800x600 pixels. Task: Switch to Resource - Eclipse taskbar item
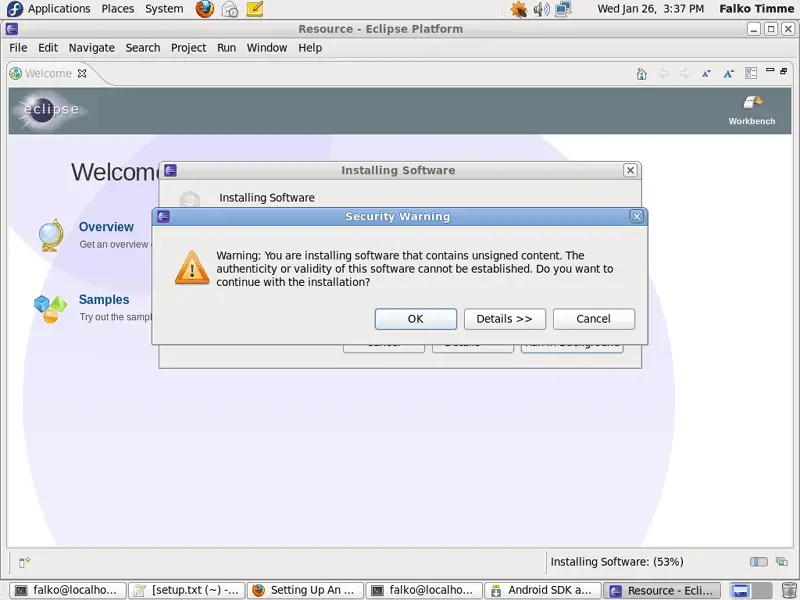pos(662,590)
